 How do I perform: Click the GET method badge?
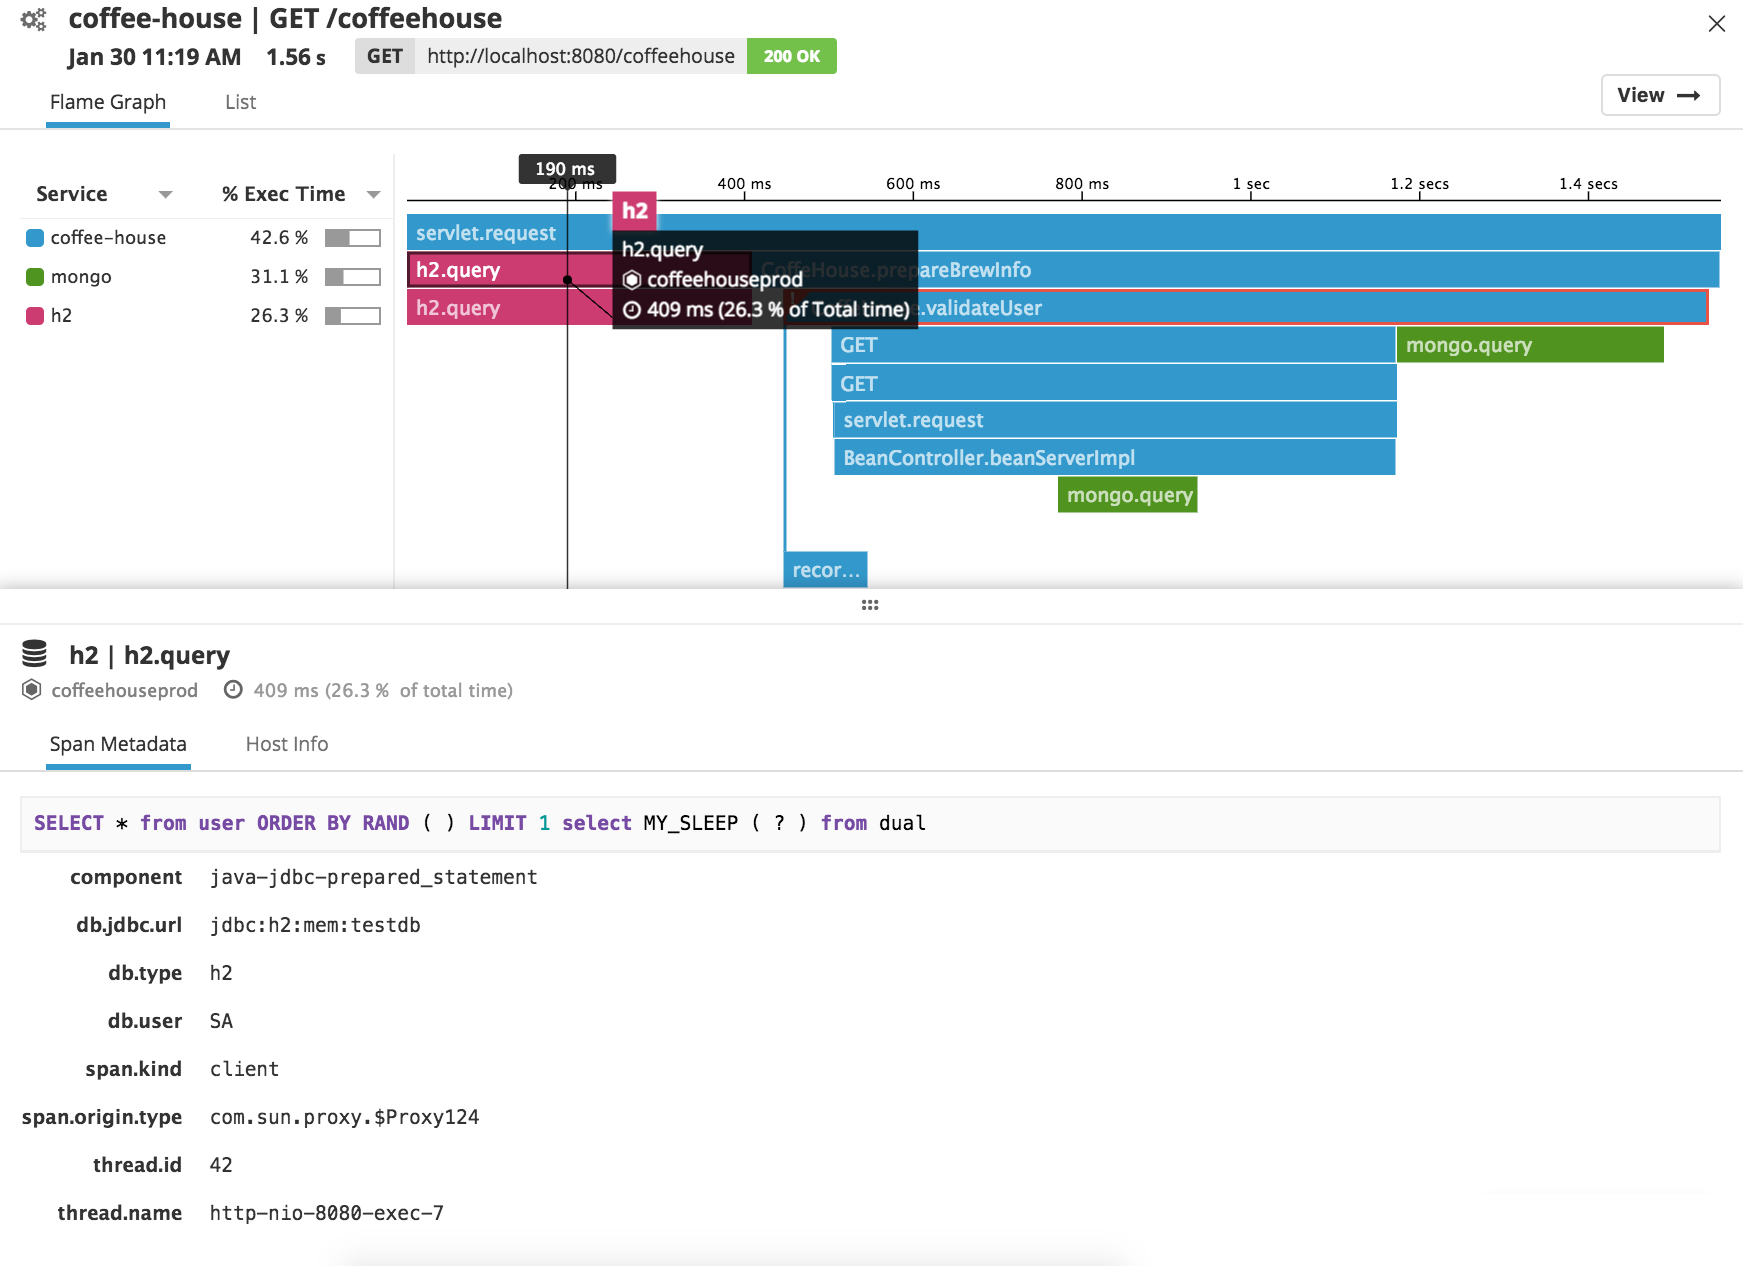(x=385, y=56)
